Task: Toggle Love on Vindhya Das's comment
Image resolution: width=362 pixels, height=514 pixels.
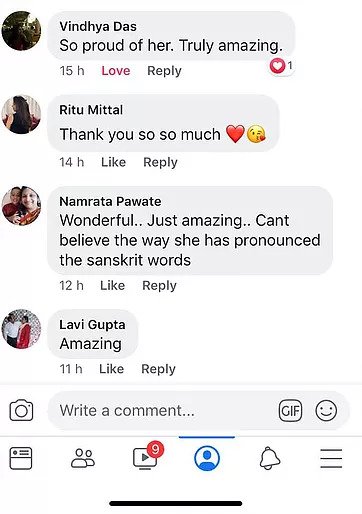Action: pyautogui.click(x=116, y=71)
